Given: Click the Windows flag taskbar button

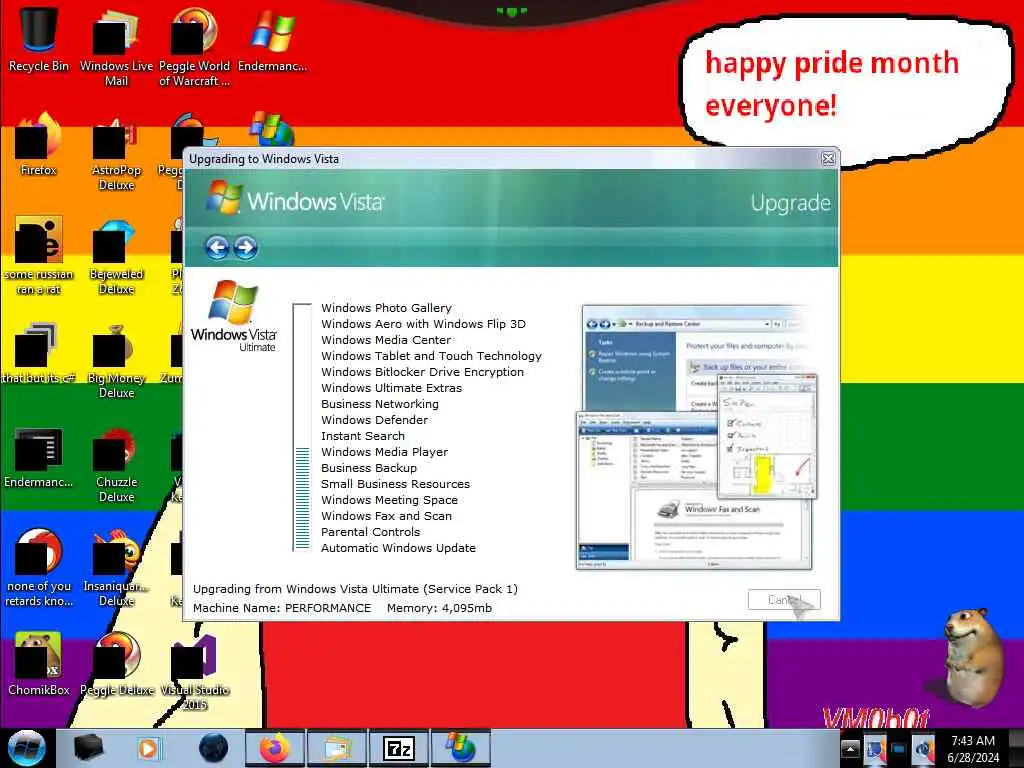Looking at the screenshot, I should tap(460, 748).
